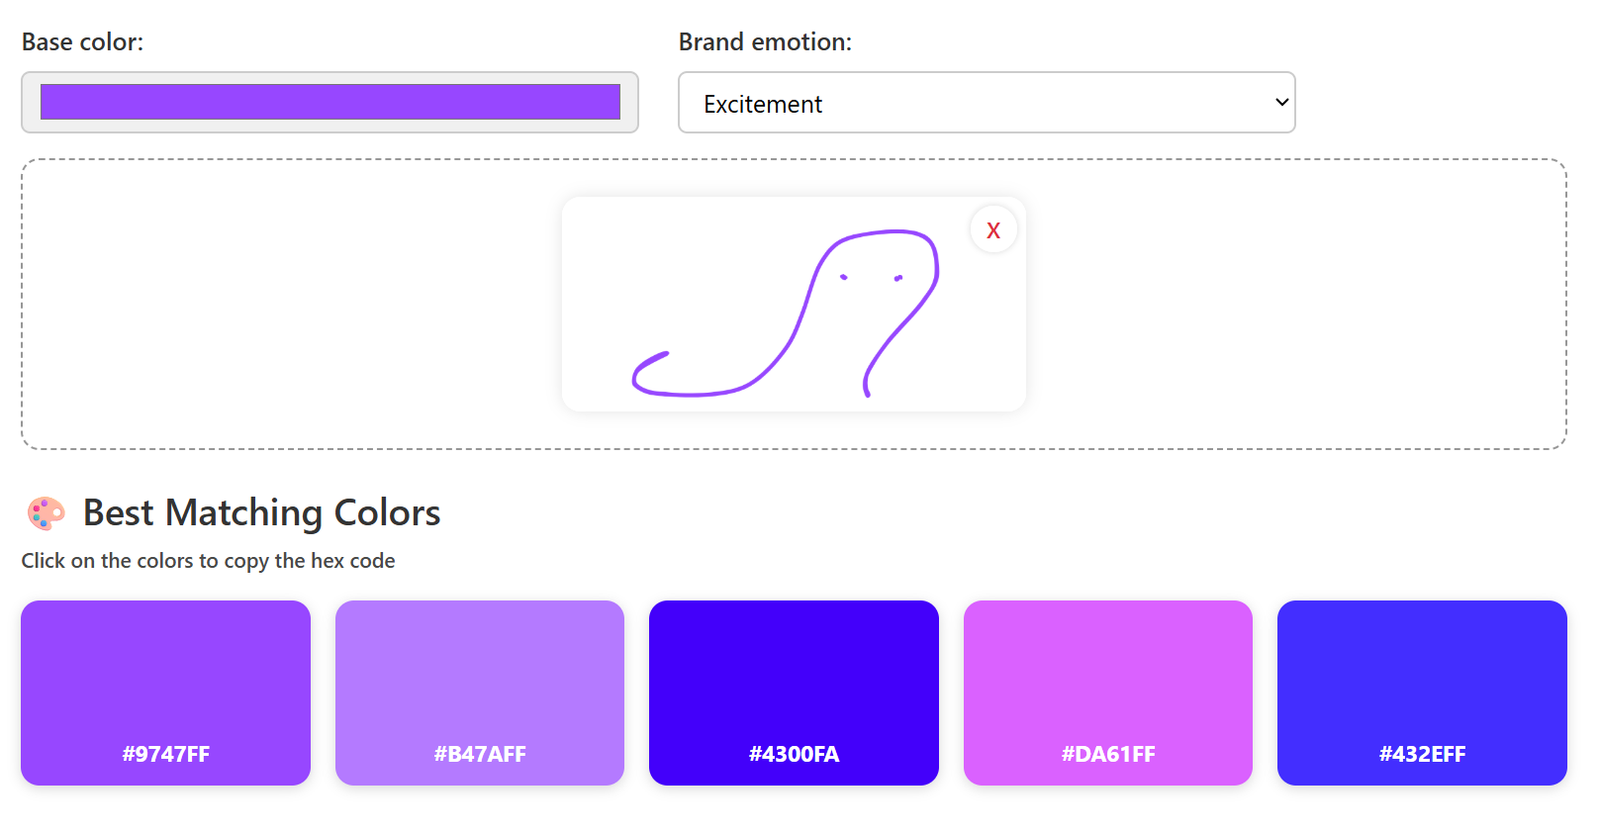
Task: Click the "Brand emotion:" label
Action: (765, 42)
